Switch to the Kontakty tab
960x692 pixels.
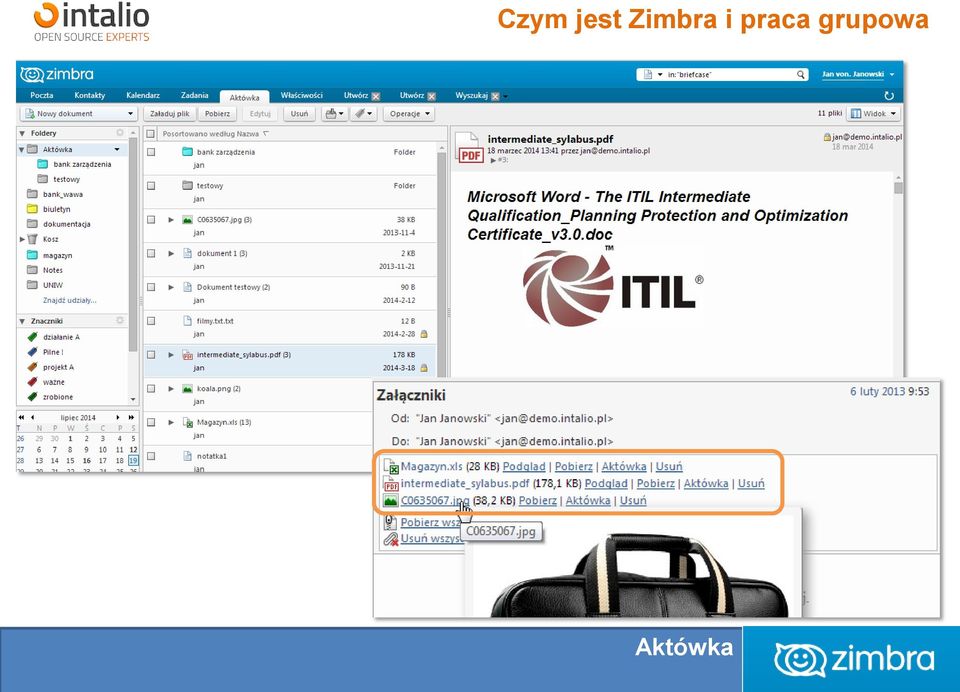(89, 96)
